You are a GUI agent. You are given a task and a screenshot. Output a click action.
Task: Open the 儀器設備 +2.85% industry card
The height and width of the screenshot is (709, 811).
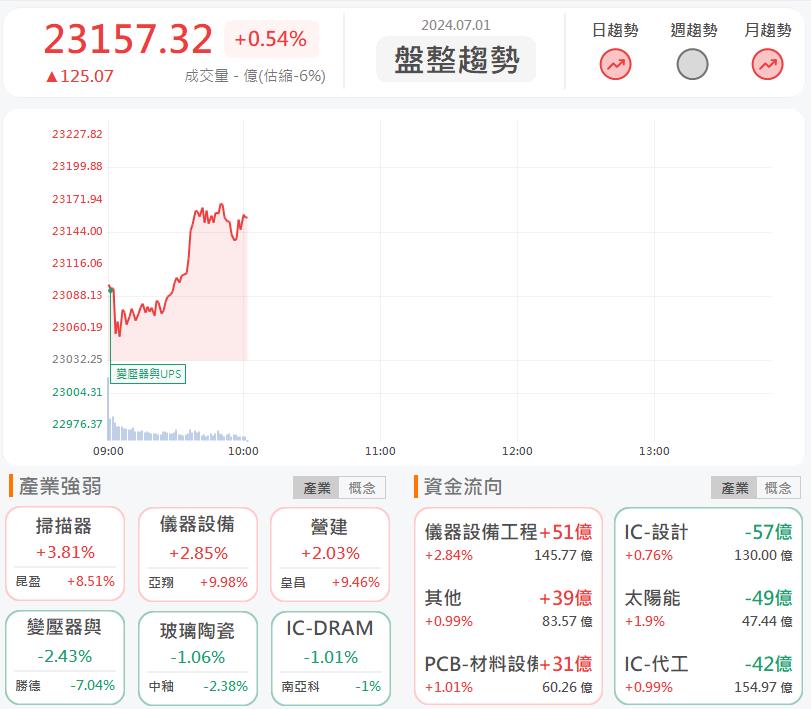[x=198, y=554]
